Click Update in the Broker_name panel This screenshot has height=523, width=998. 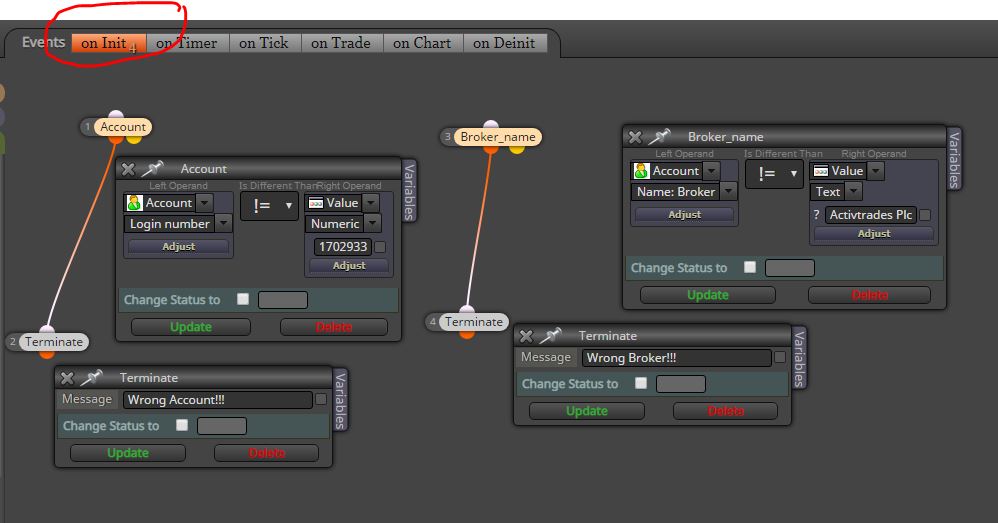708,295
